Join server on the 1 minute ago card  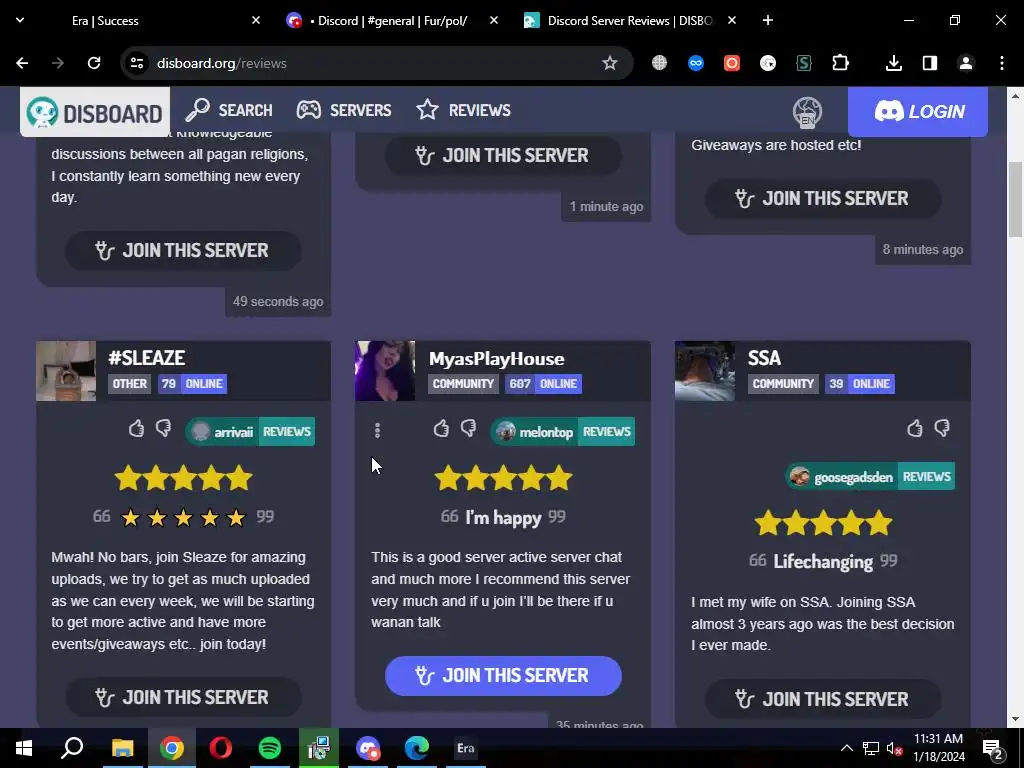point(503,155)
